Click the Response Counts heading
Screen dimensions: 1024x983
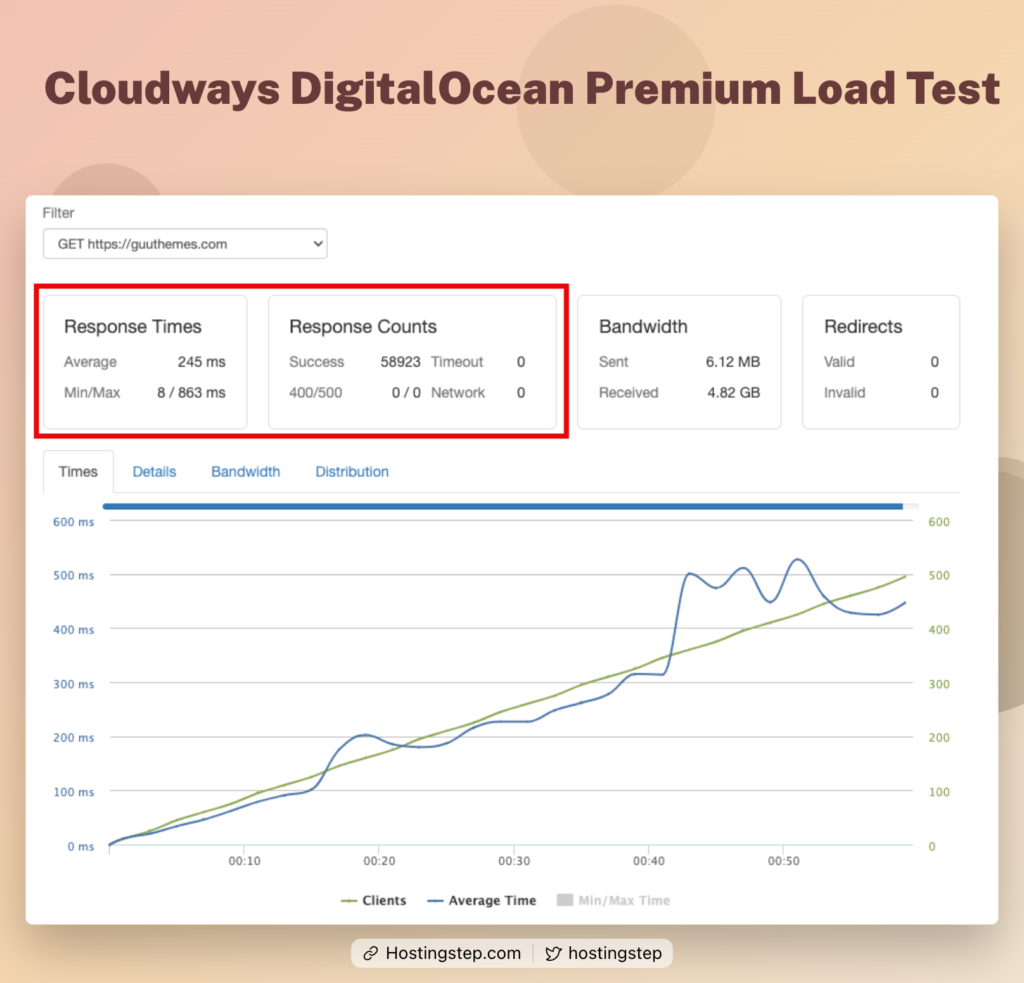pos(363,327)
